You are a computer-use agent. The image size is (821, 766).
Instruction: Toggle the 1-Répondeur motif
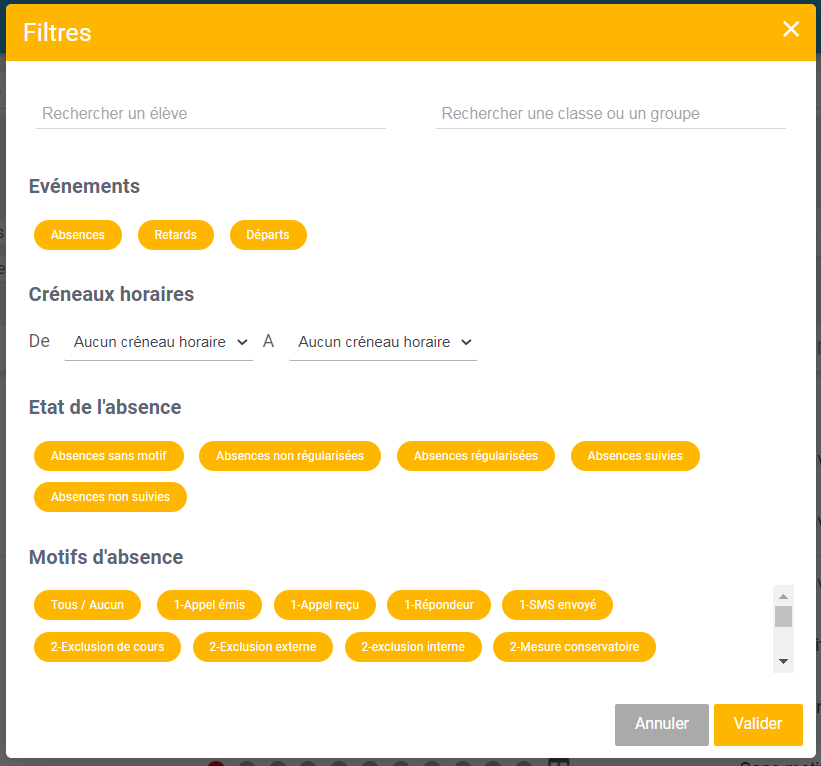(x=439, y=605)
